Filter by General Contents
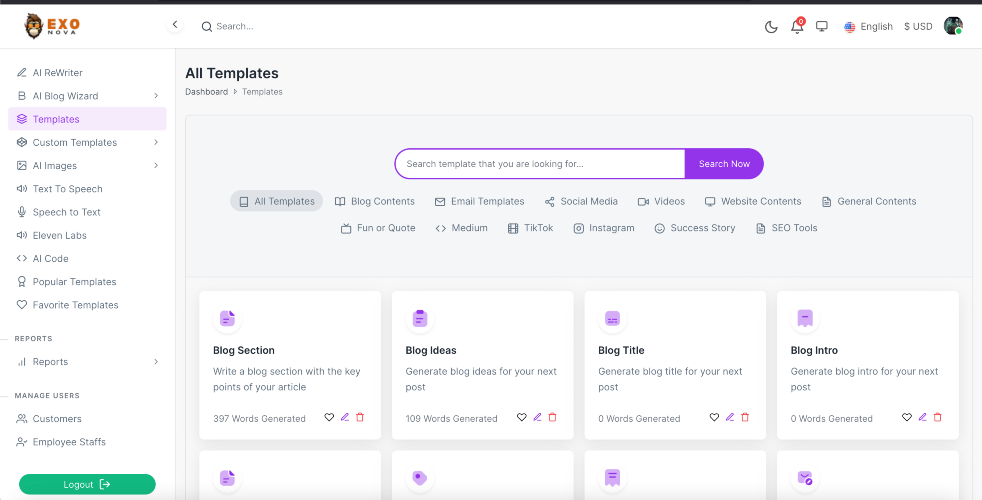Screen dimensions: 982x500 click(869, 201)
